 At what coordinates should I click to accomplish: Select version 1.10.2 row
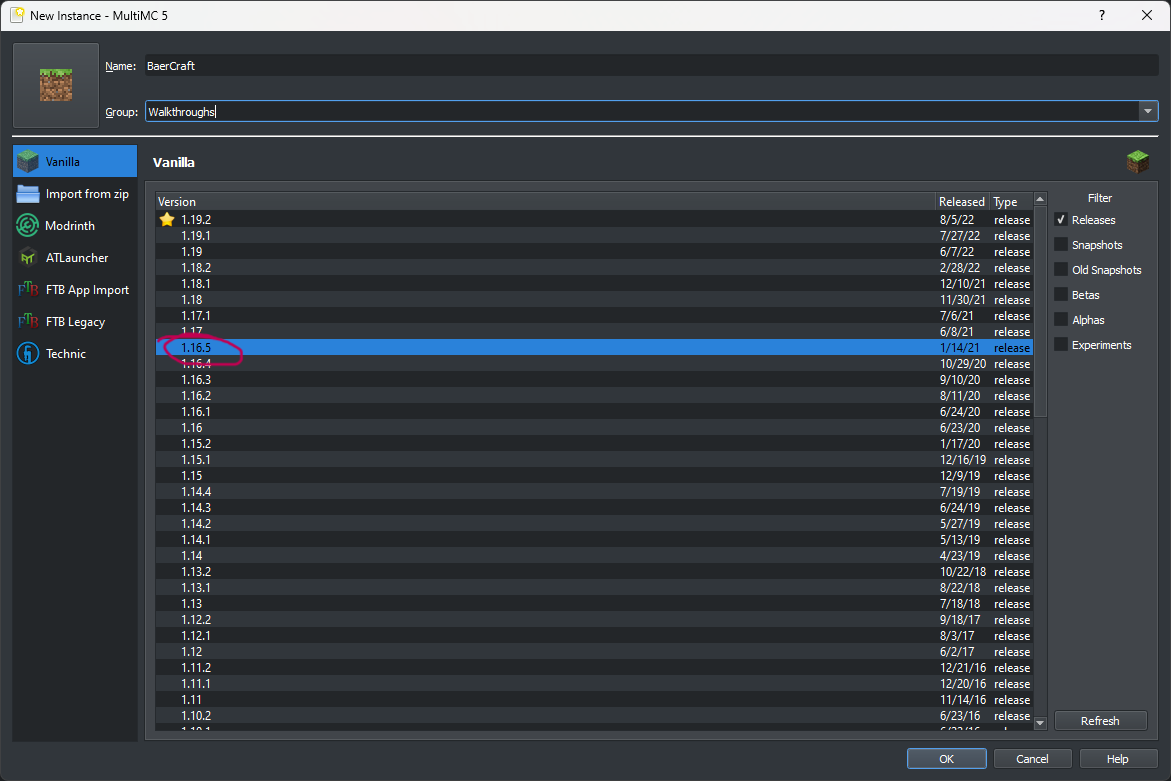(x=594, y=715)
